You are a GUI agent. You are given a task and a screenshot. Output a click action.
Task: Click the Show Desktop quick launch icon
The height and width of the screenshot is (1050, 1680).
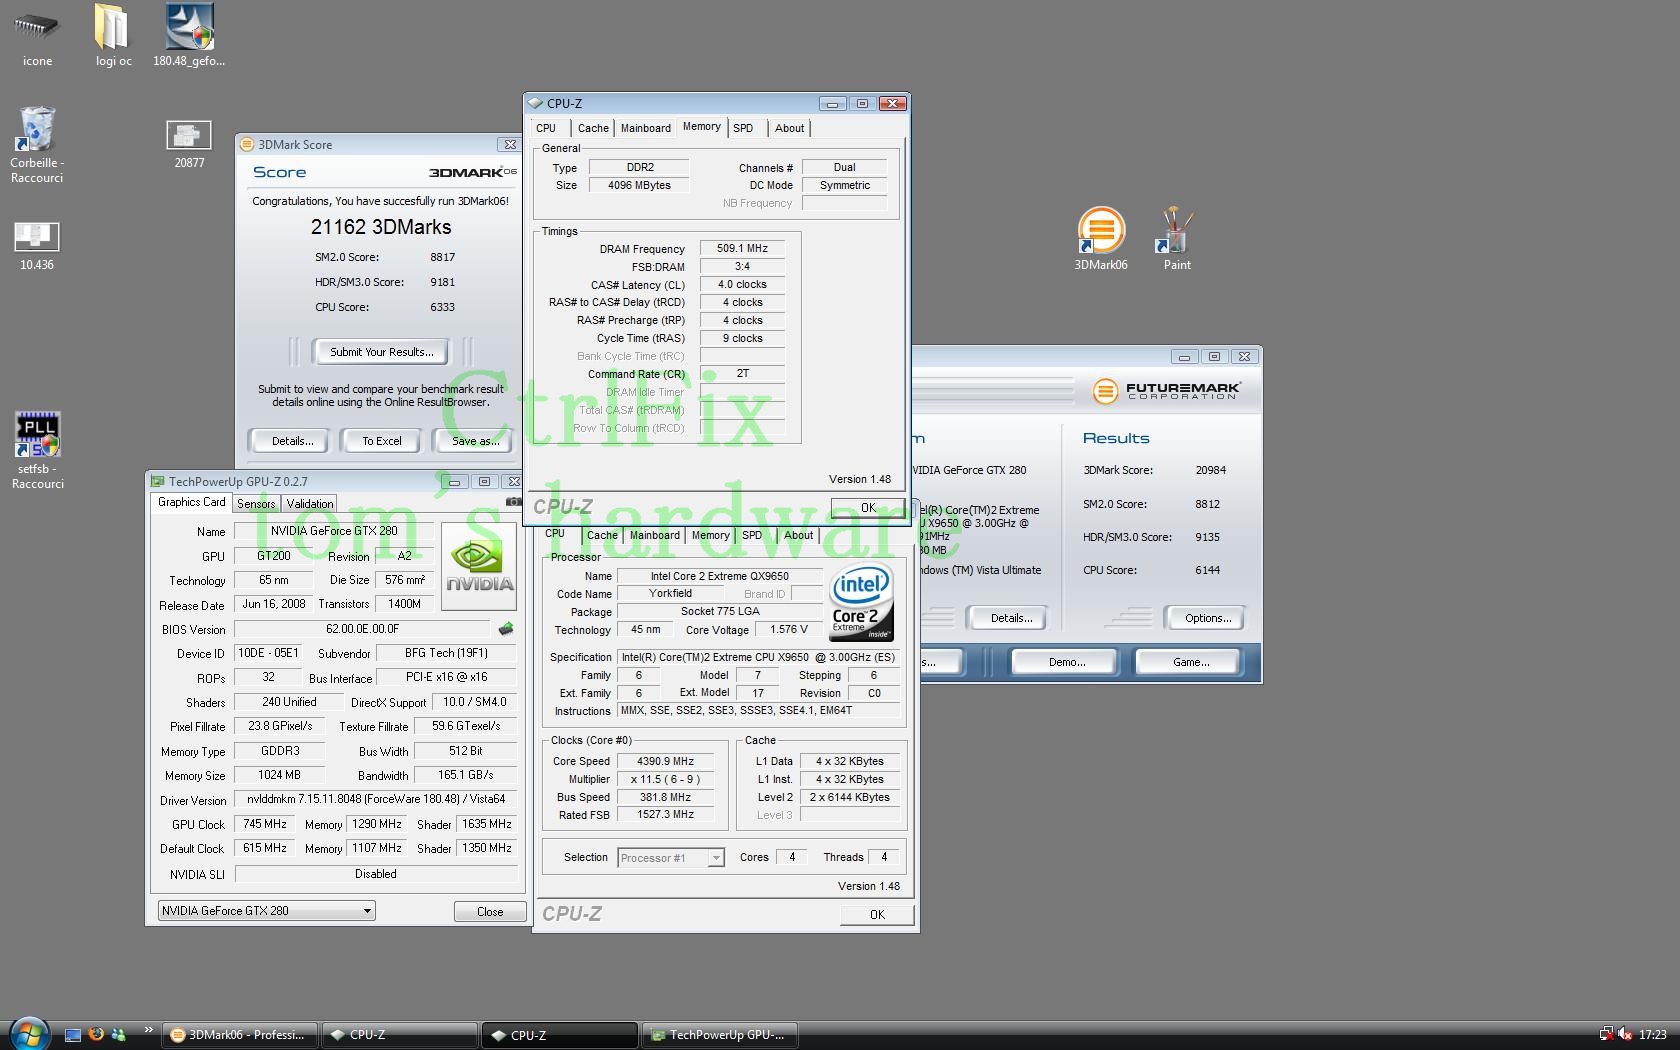click(x=72, y=1035)
